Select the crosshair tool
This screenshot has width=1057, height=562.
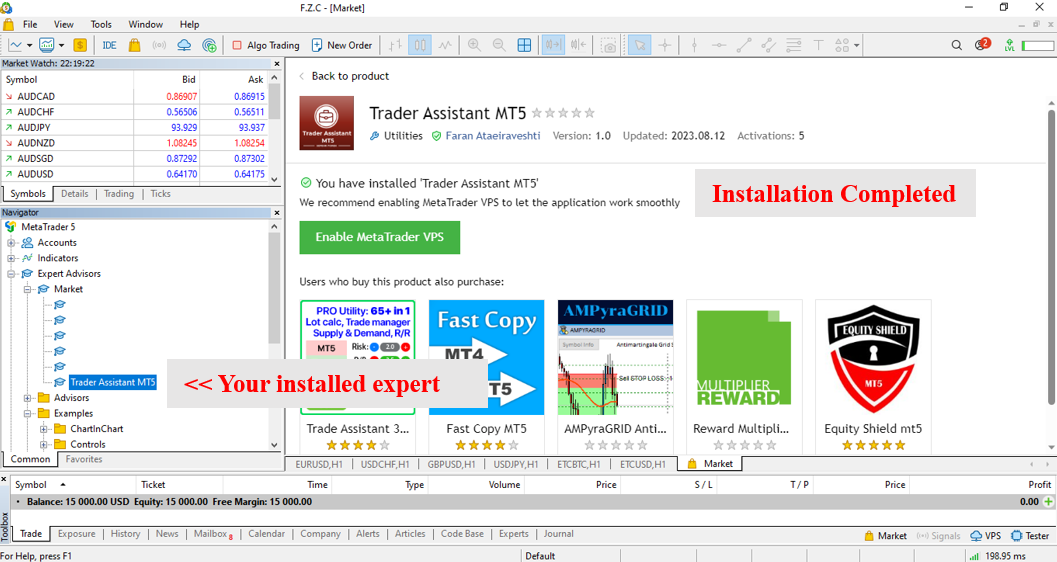tap(665, 45)
